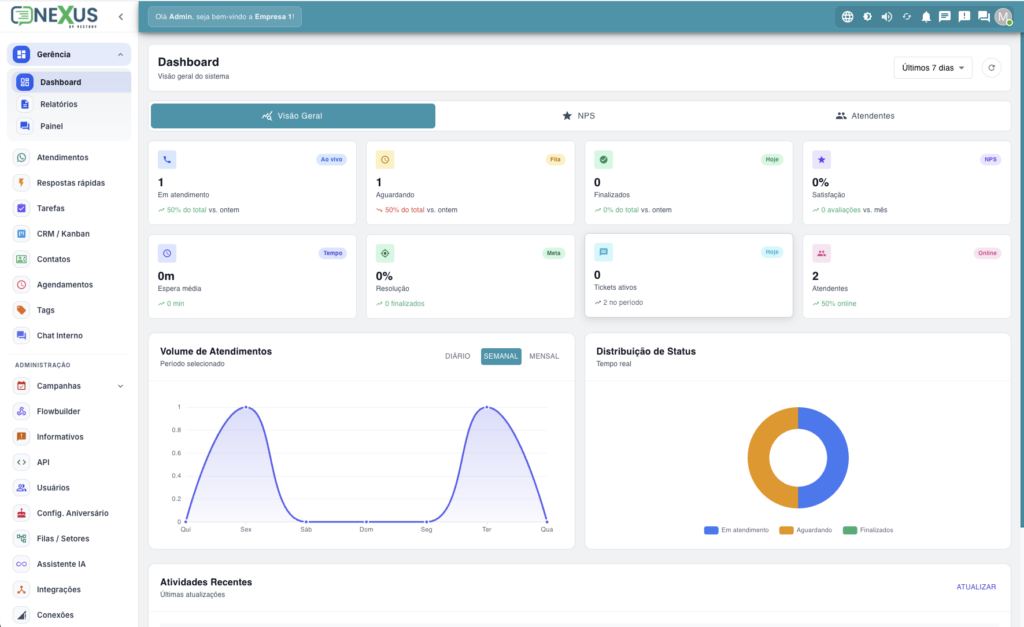Toggle the Aguardando legend swatch
1024x627 pixels.
pos(786,530)
